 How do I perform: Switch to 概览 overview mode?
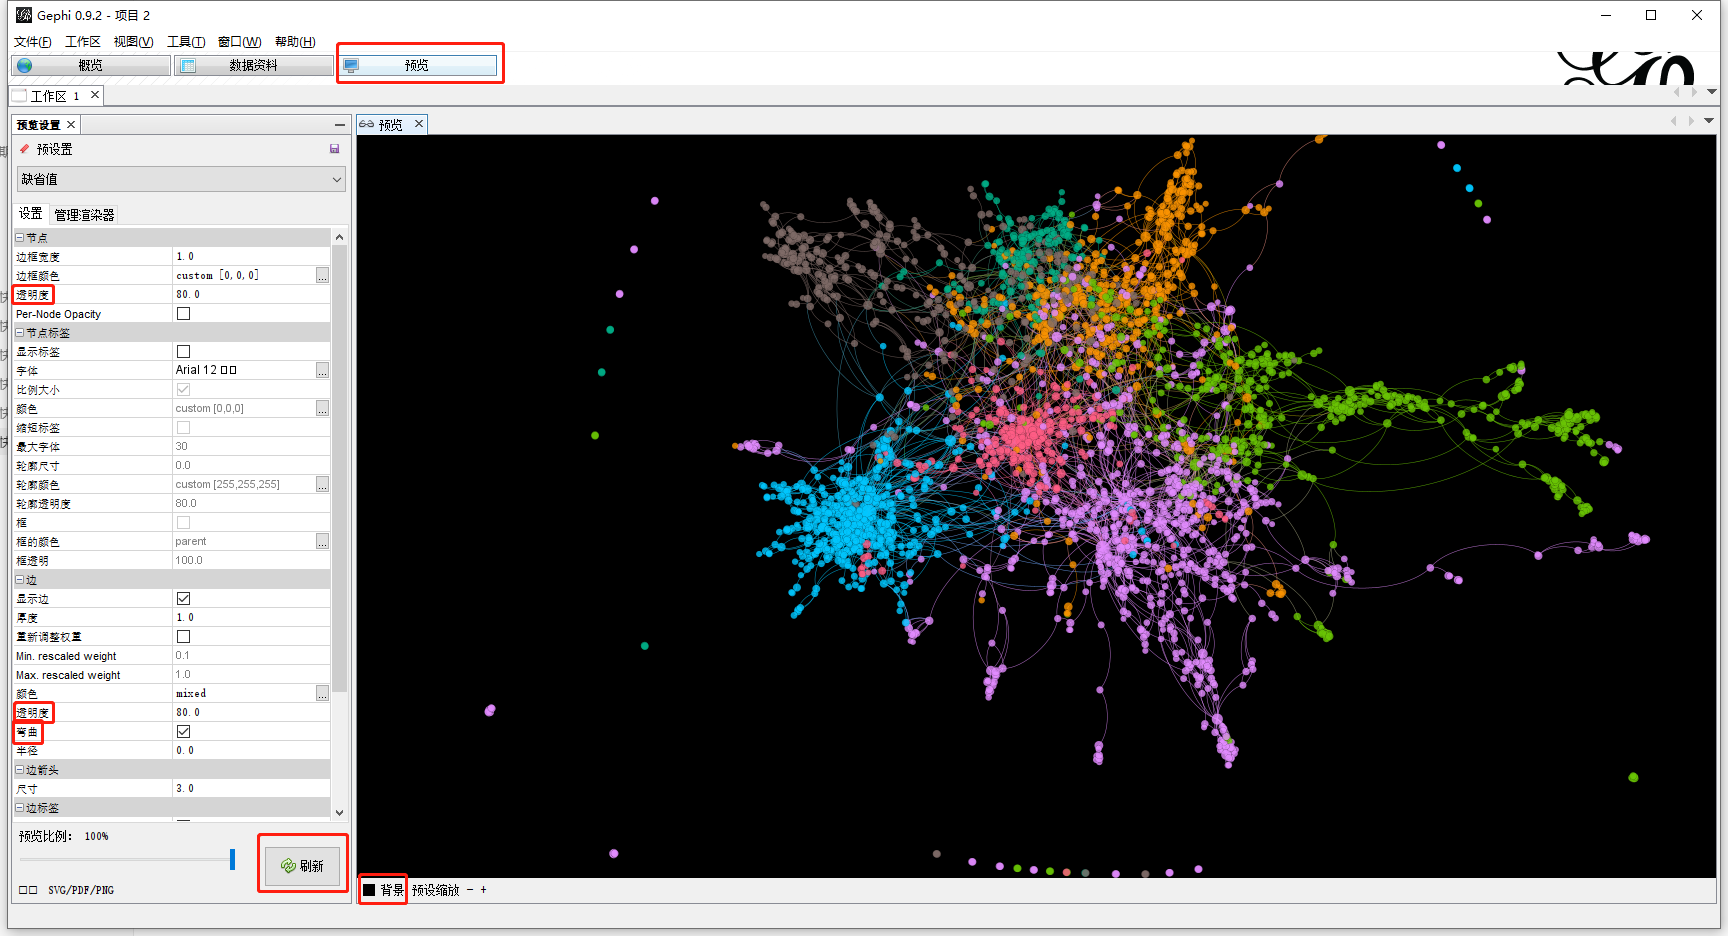(91, 65)
